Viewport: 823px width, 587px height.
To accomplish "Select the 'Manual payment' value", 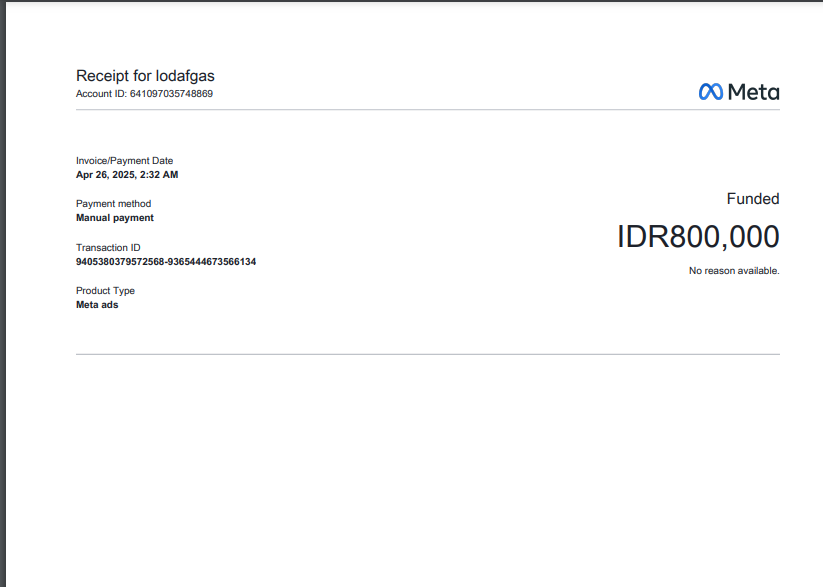I will [115, 218].
